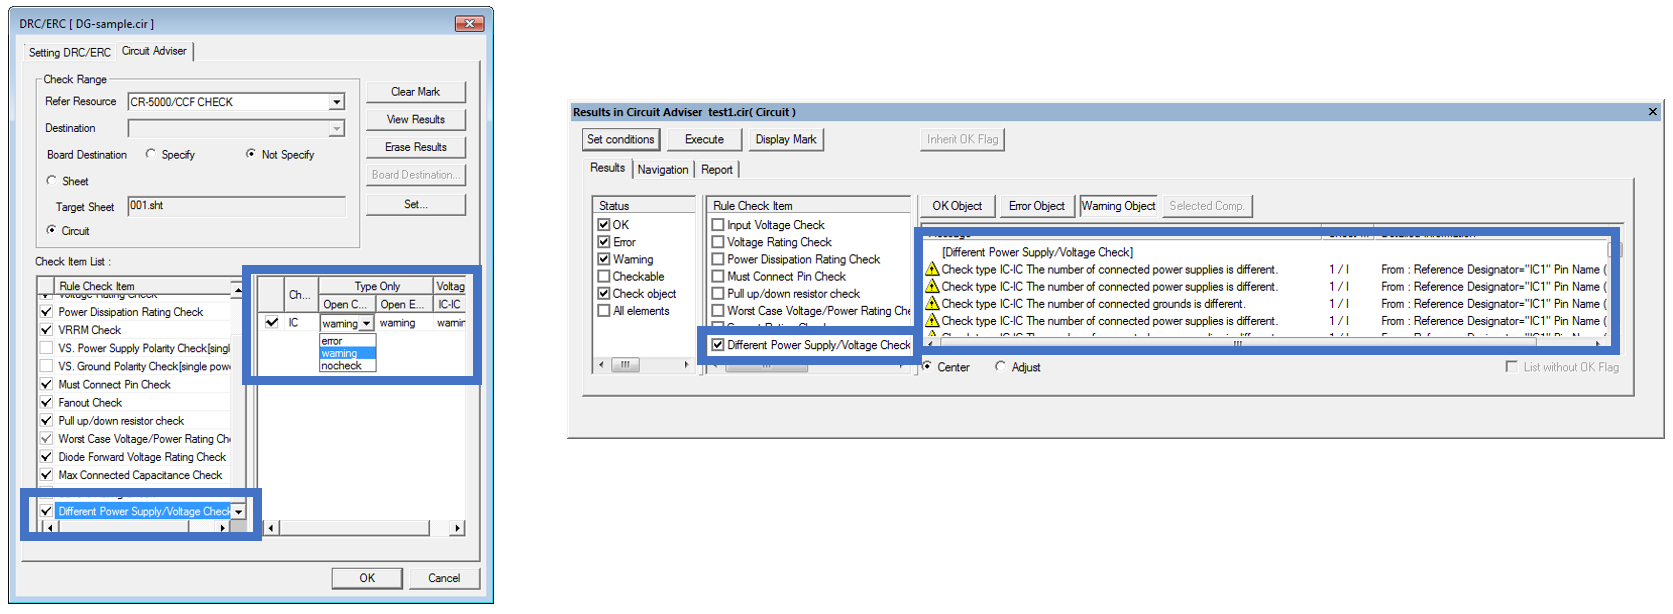The image size is (1673, 614).
Task: Select the Adjust radio button
Action: [1000, 367]
